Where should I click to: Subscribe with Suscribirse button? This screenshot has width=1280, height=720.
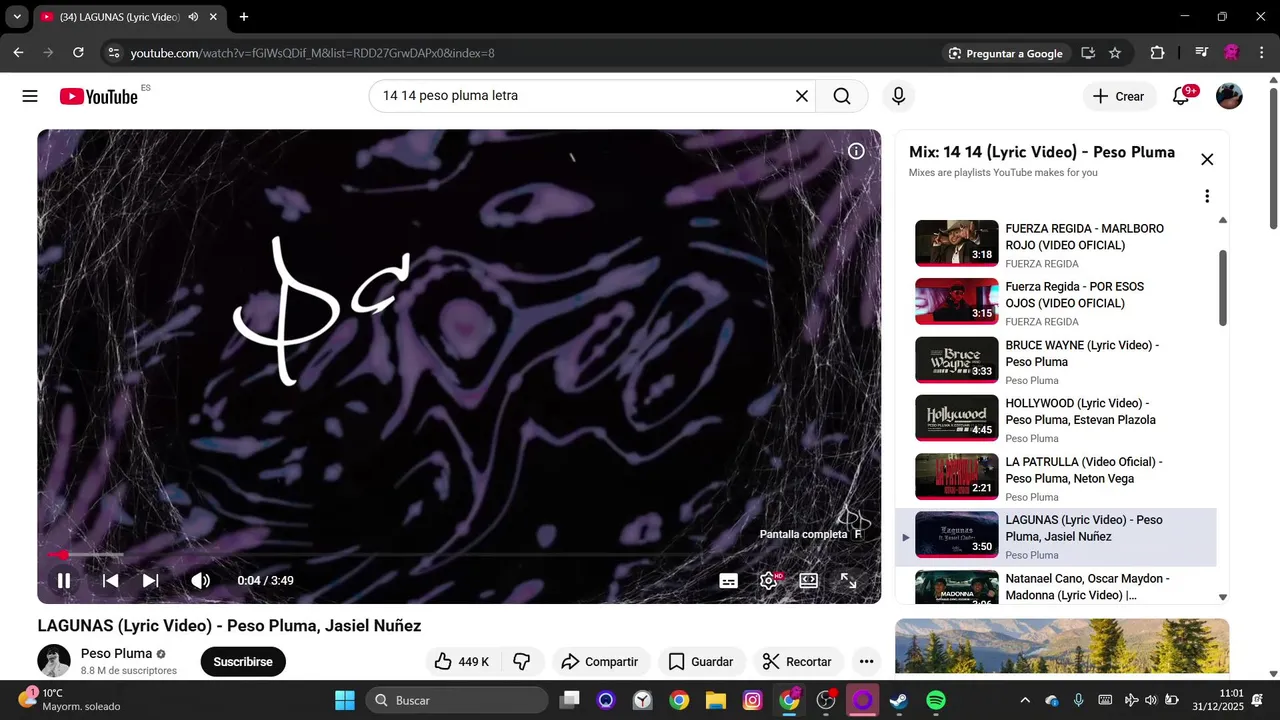pos(243,662)
